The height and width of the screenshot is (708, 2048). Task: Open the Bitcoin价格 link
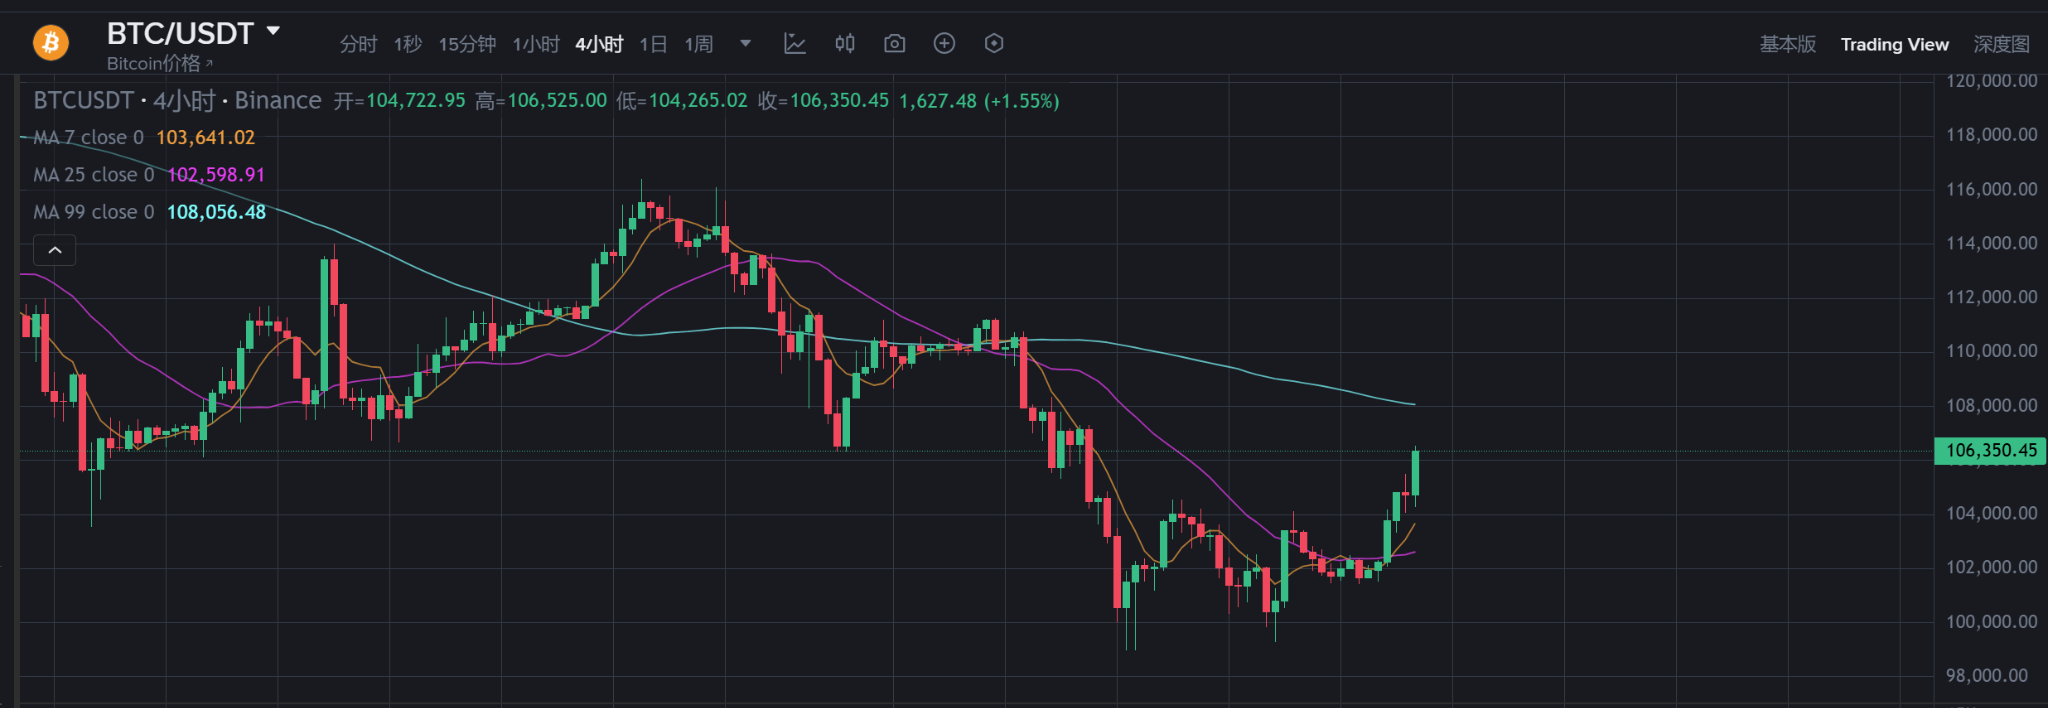153,64
